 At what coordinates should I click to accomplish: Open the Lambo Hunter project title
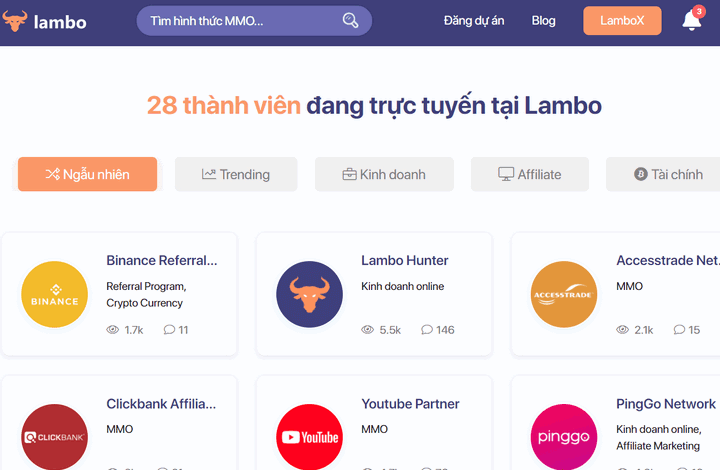(405, 260)
